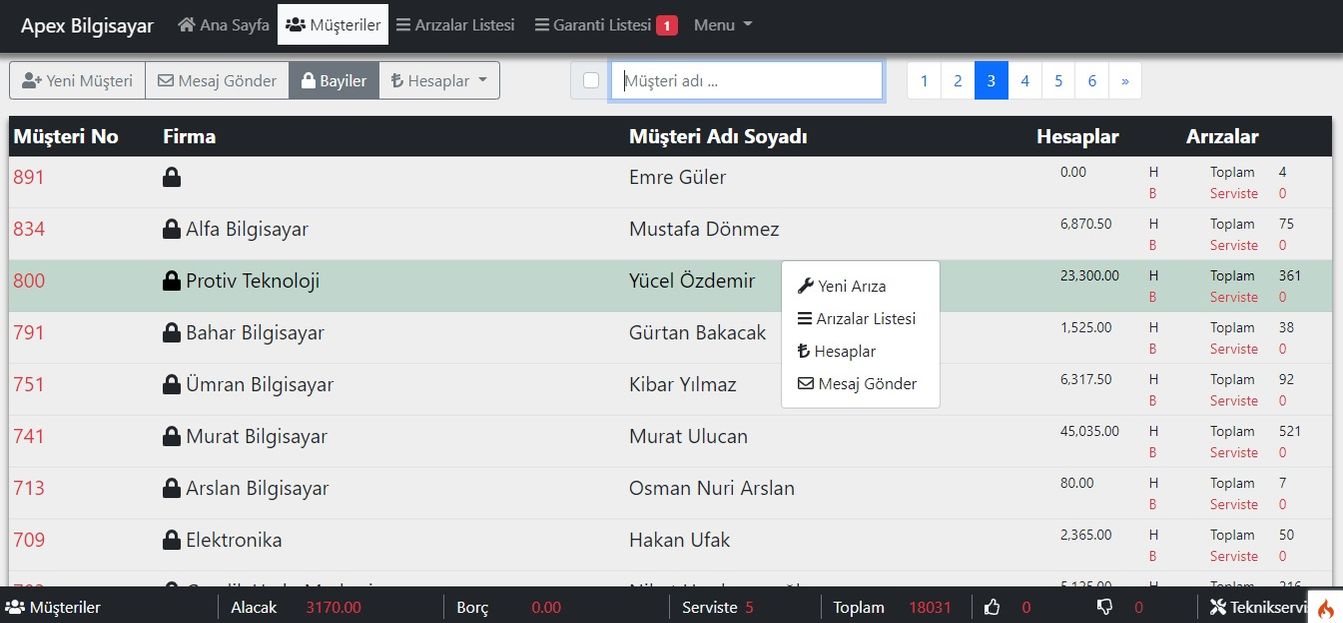Image resolution: width=1343 pixels, height=623 pixels.
Task: Select customer name Kibar Yılmaz
Action: [683, 385]
